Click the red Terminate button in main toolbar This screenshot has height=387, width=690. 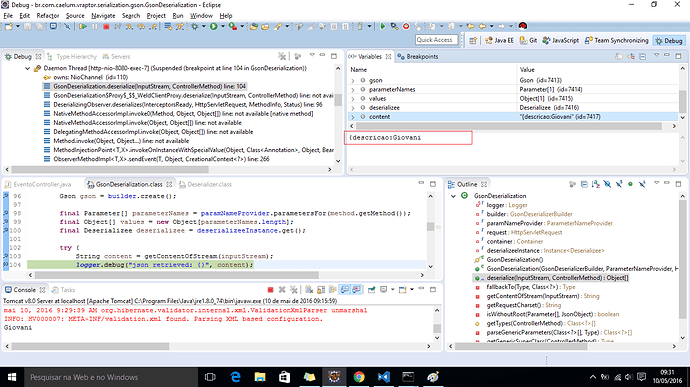click(x=106, y=26)
